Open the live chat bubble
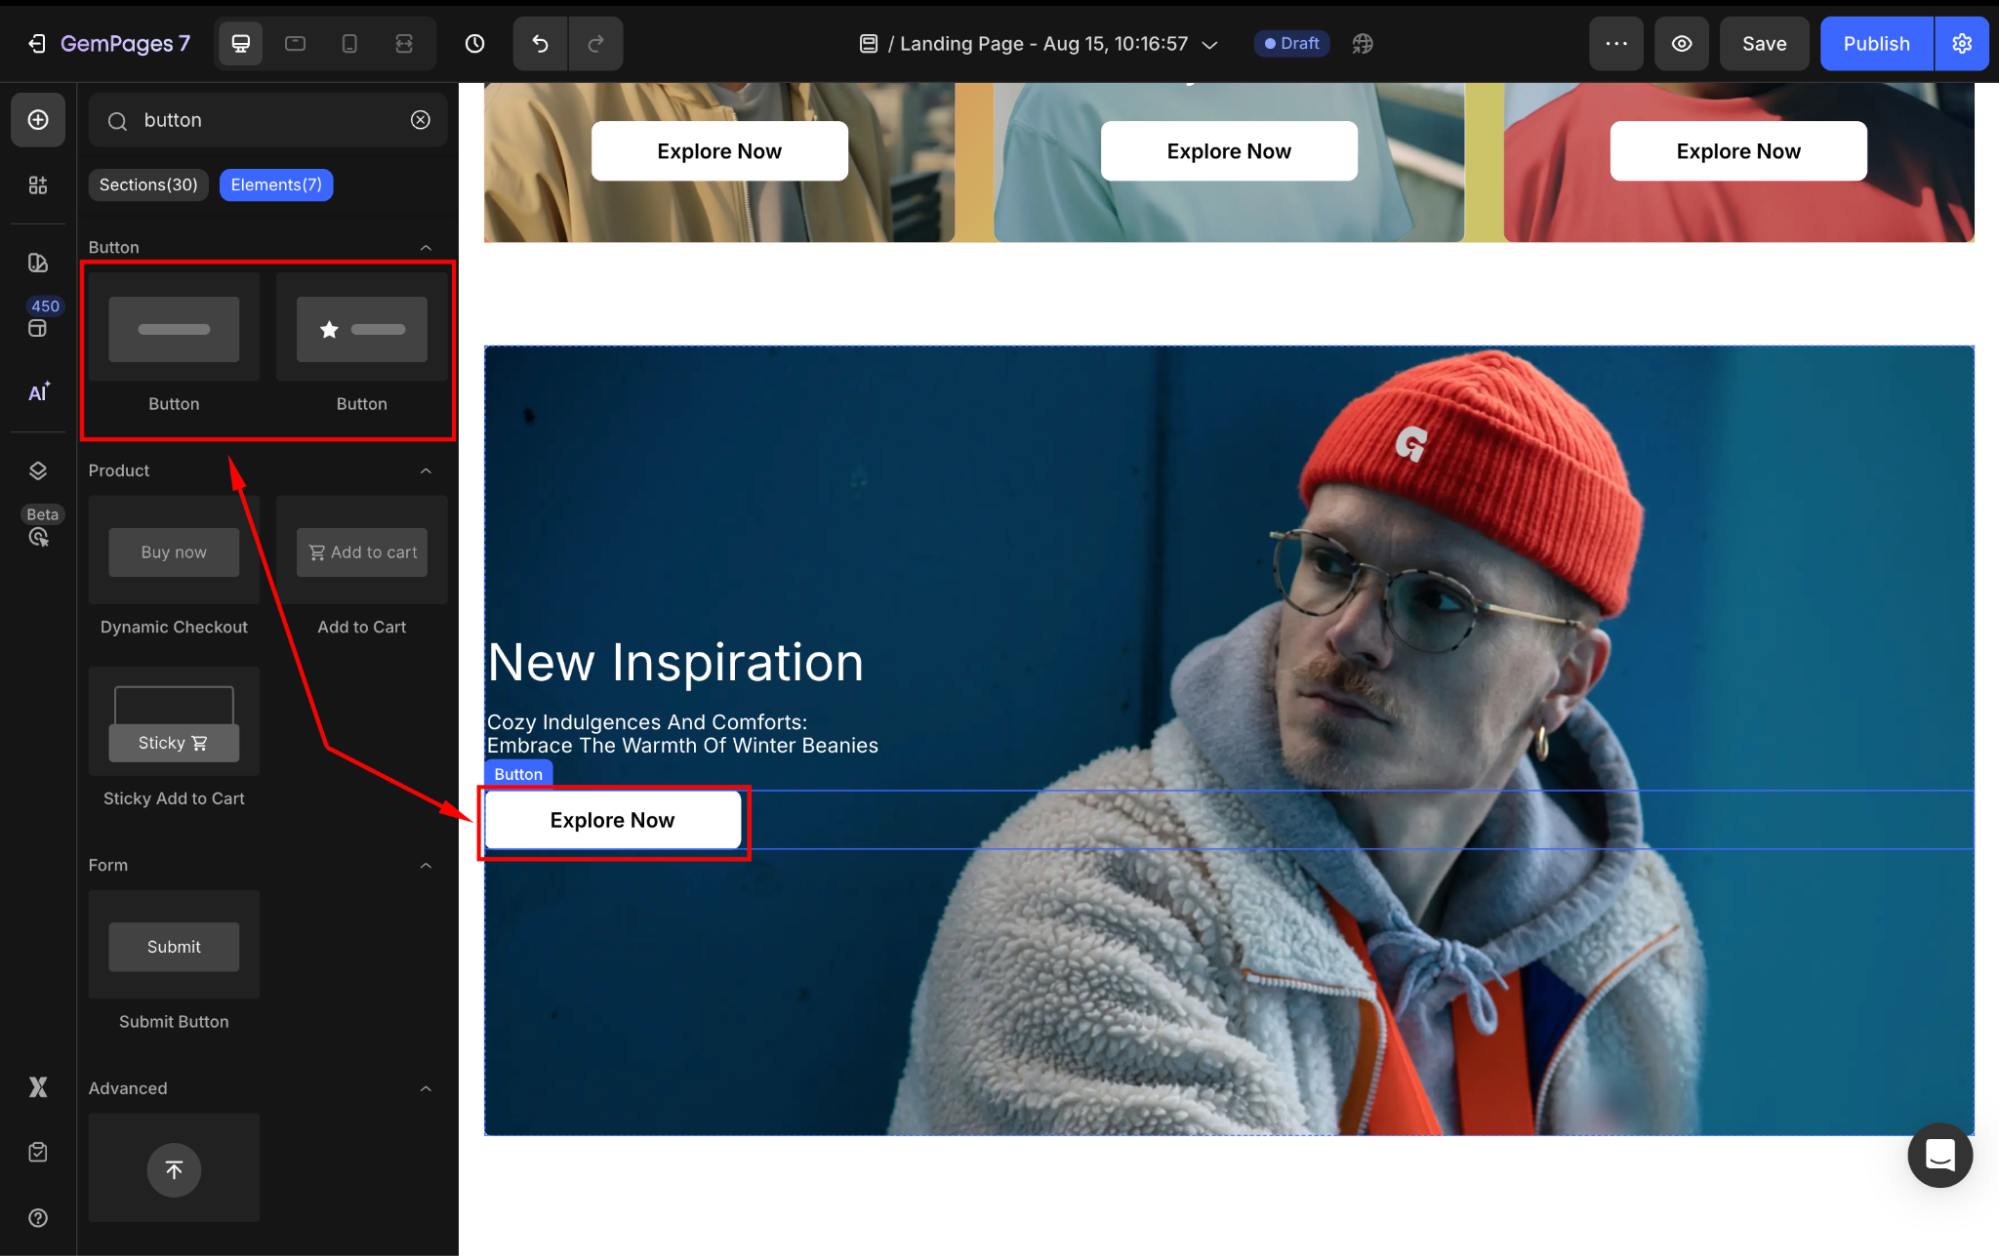1999x1257 pixels. [x=1939, y=1154]
